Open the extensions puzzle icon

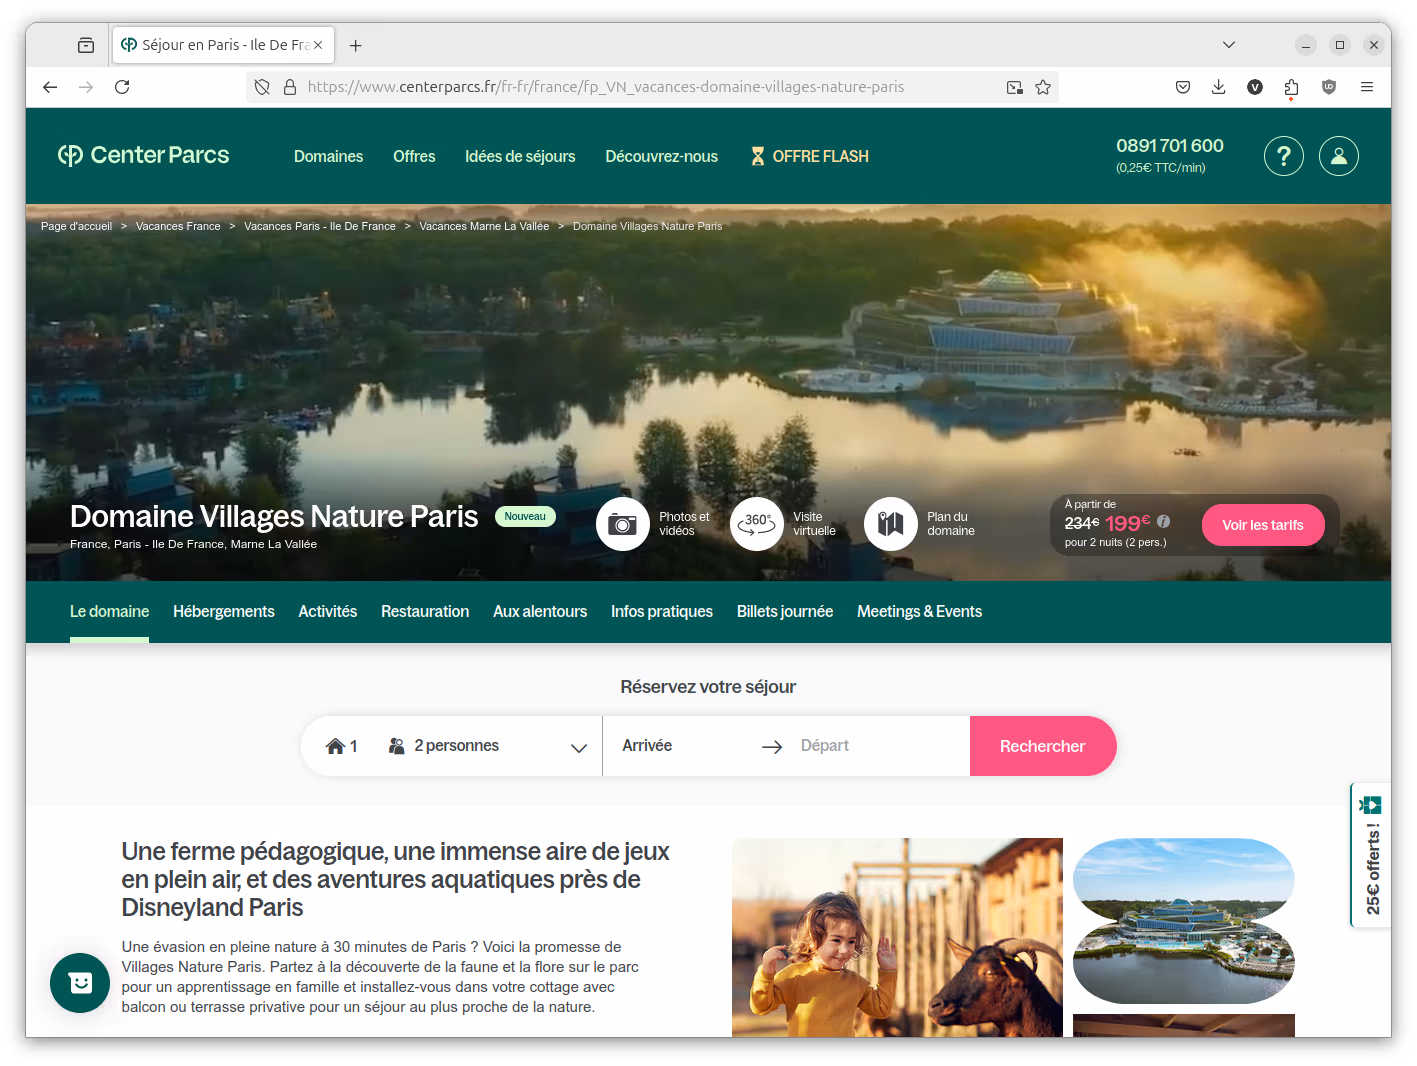click(x=1291, y=87)
